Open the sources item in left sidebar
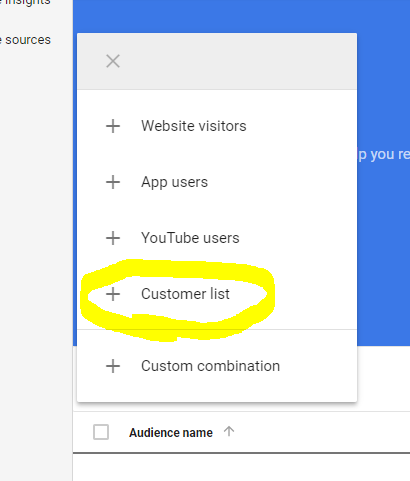410x481 pixels. [x=26, y=40]
